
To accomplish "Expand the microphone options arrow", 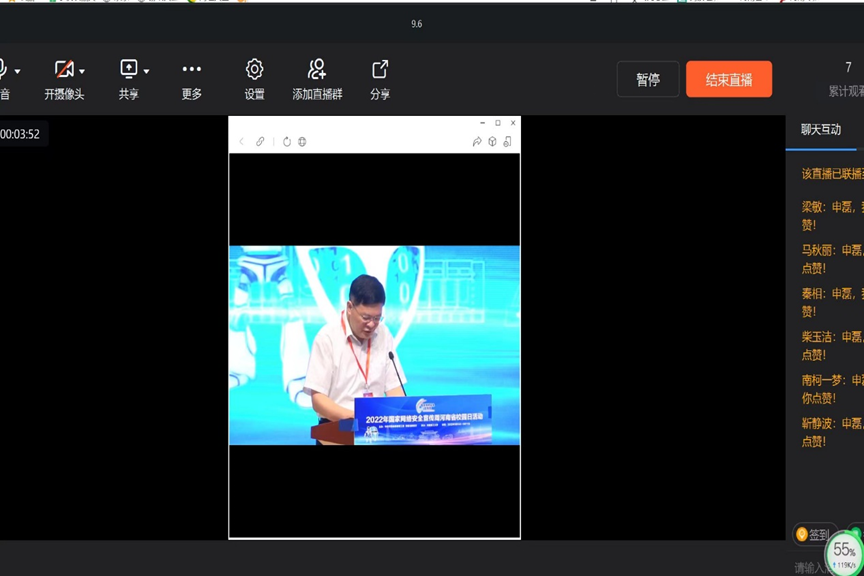I will [17, 71].
